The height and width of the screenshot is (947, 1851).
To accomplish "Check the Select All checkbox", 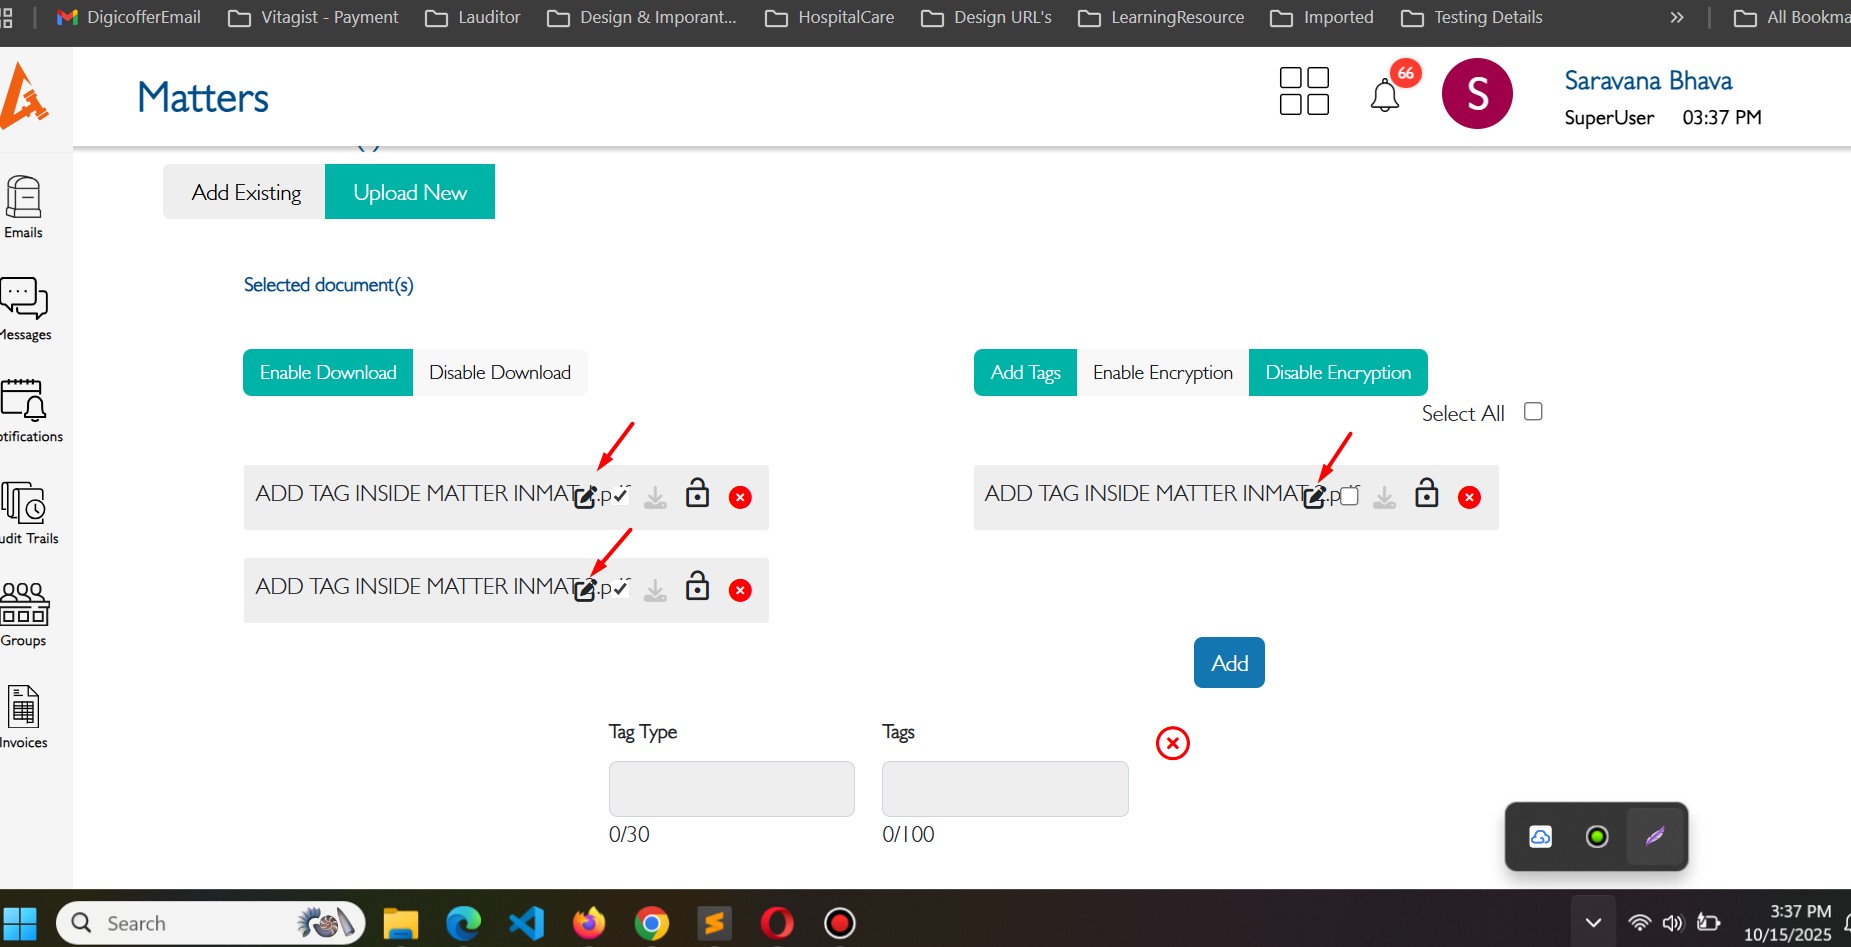I will click(1533, 412).
